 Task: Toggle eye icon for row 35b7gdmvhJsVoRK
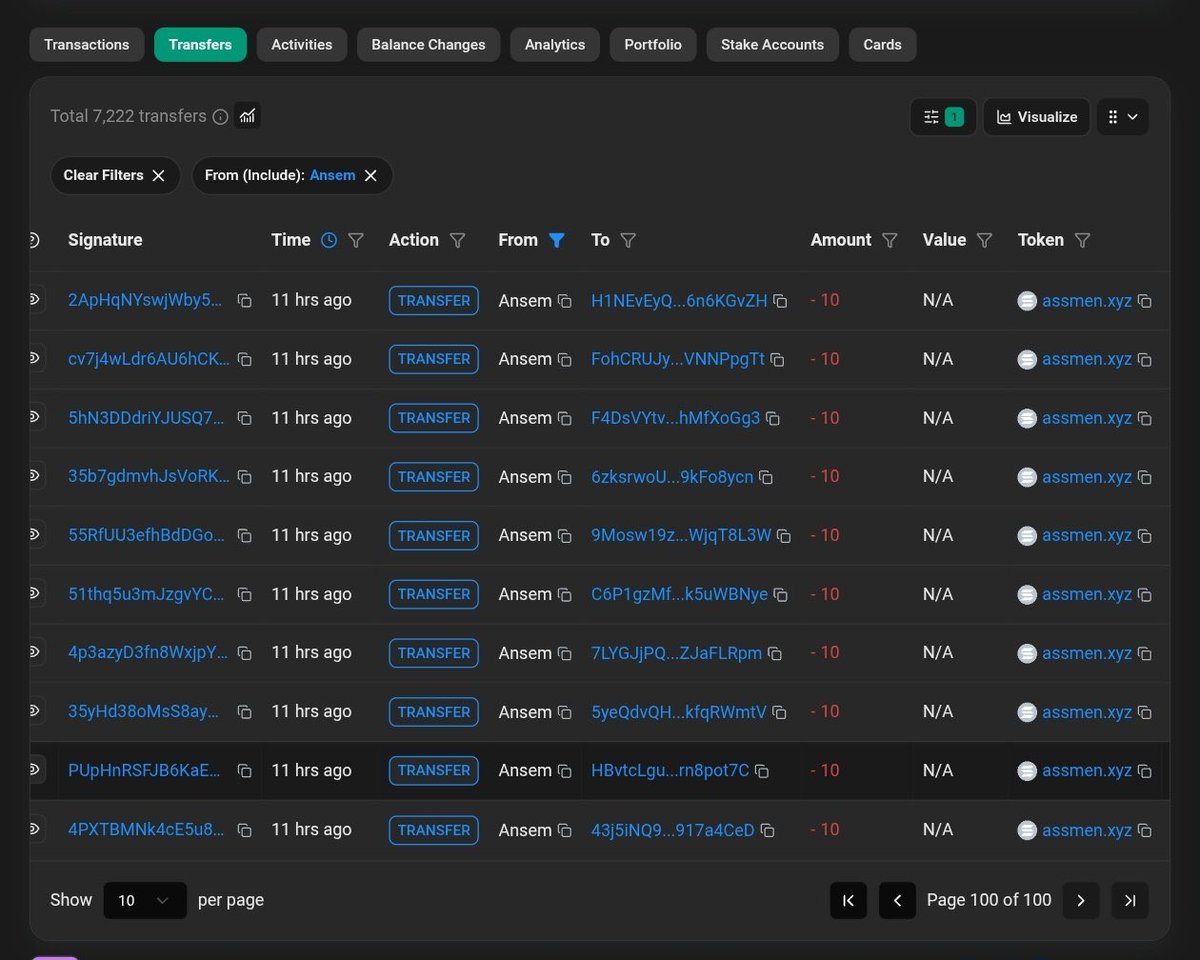[x=36, y=475]
